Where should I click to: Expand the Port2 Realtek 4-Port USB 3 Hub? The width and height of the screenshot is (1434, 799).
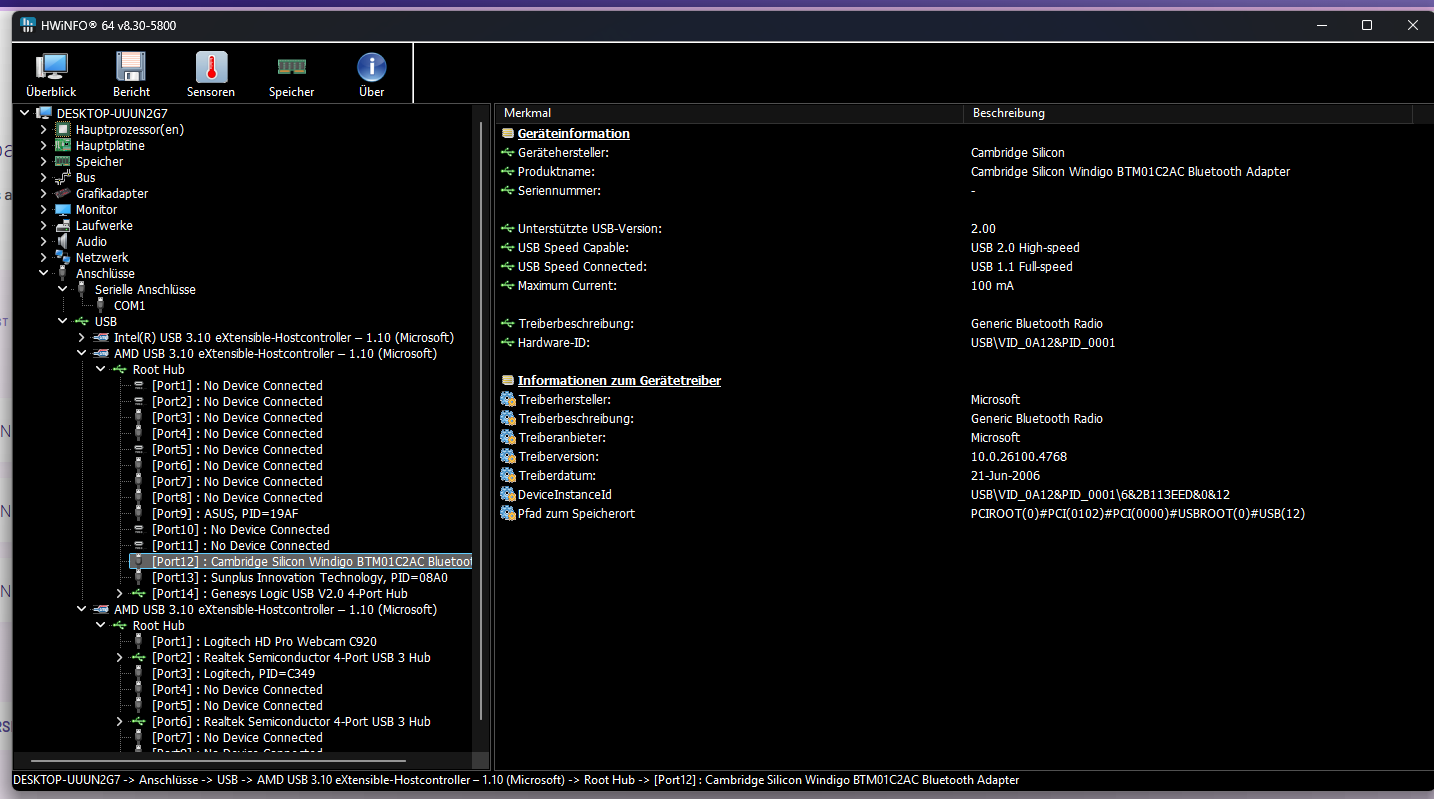pos(119,657)
